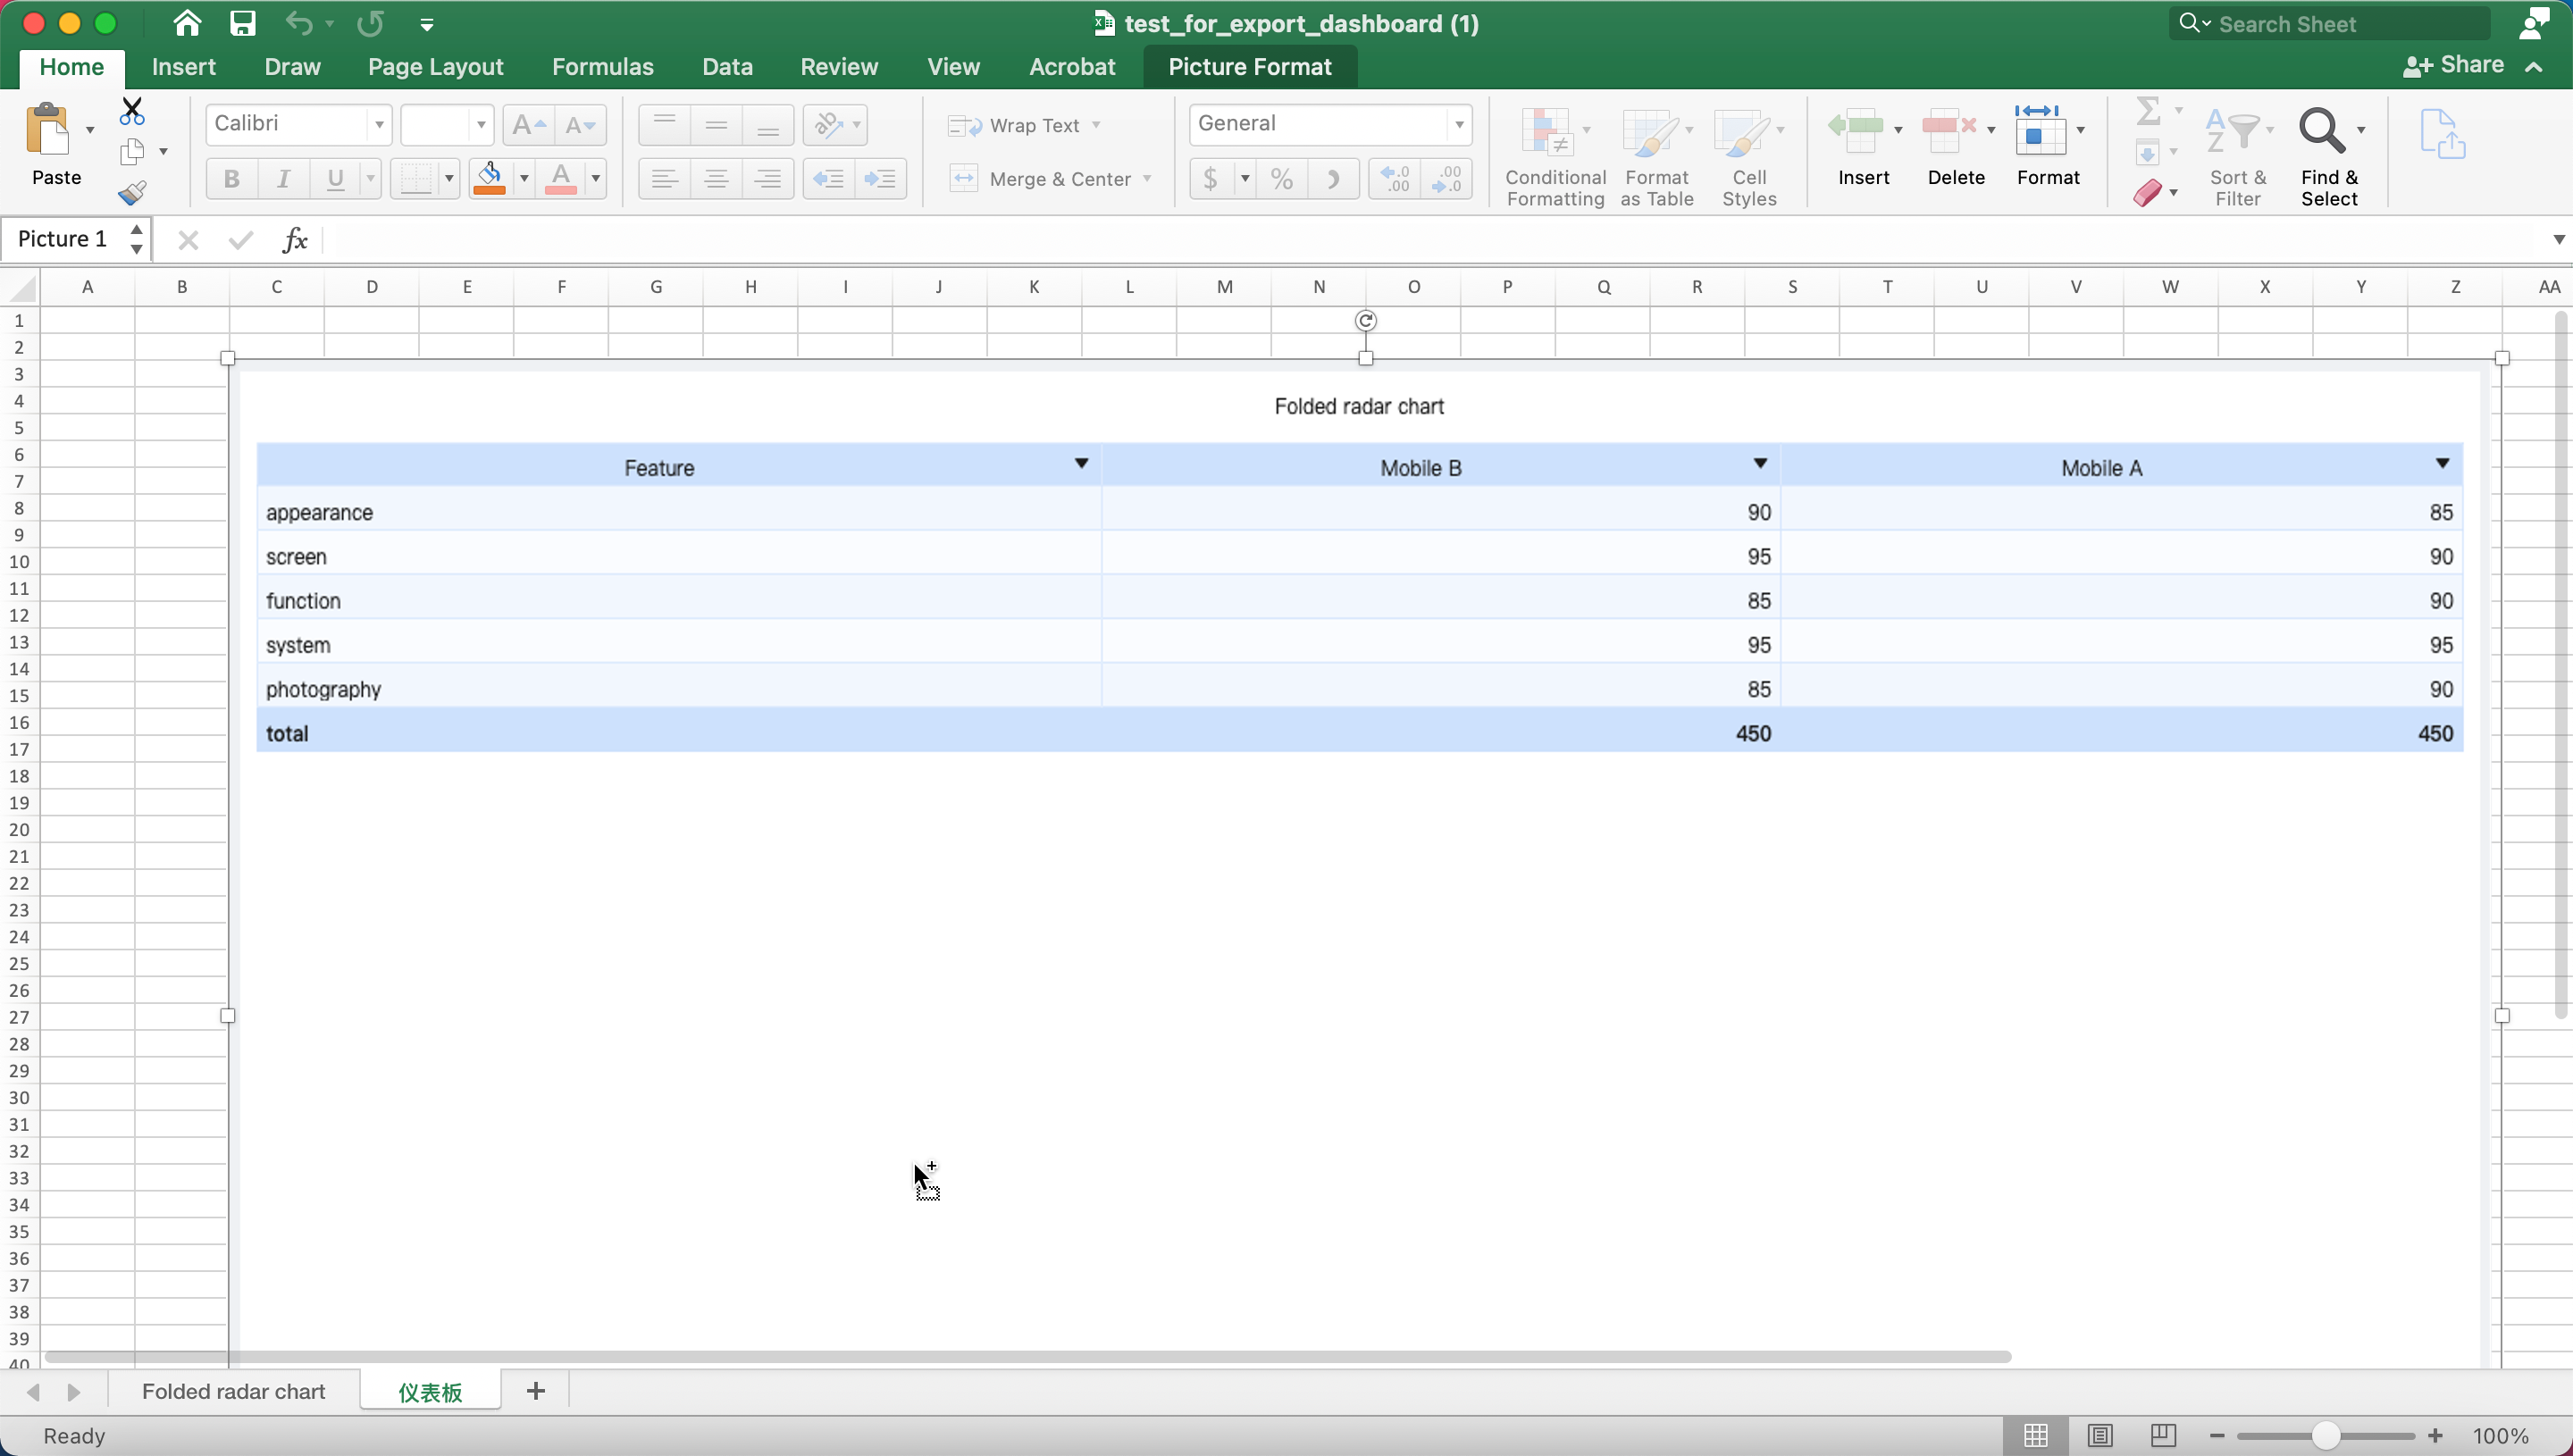The image size is (2573, 1456).
Task: Open the General number format dropdown
Action: coord(1459,124)
